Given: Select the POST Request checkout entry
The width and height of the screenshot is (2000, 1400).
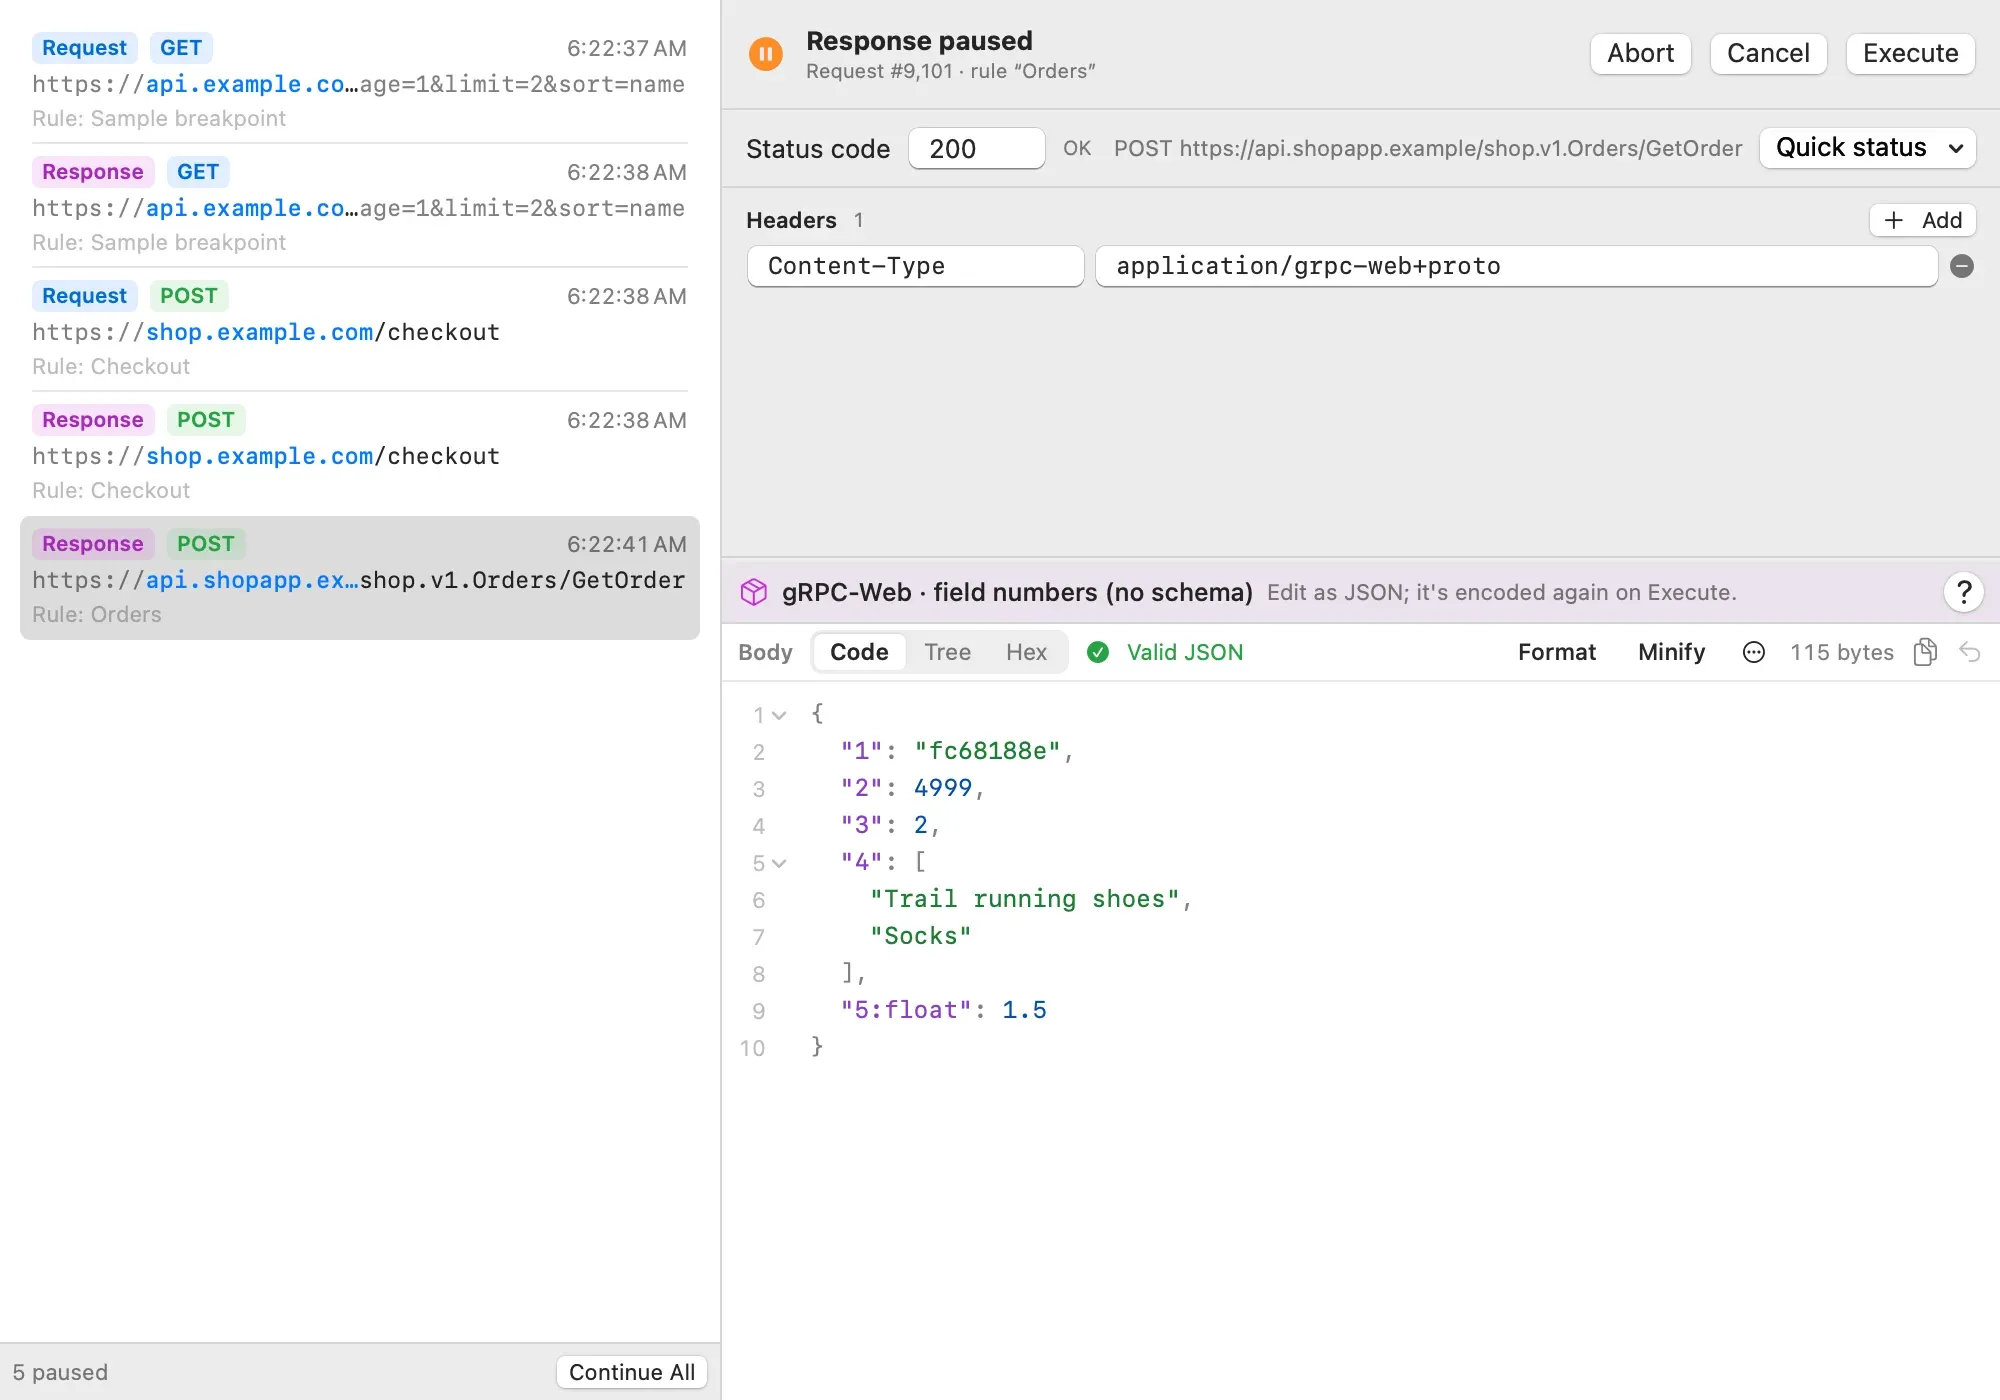Looking at the screenshot, I should pos(360,330).
